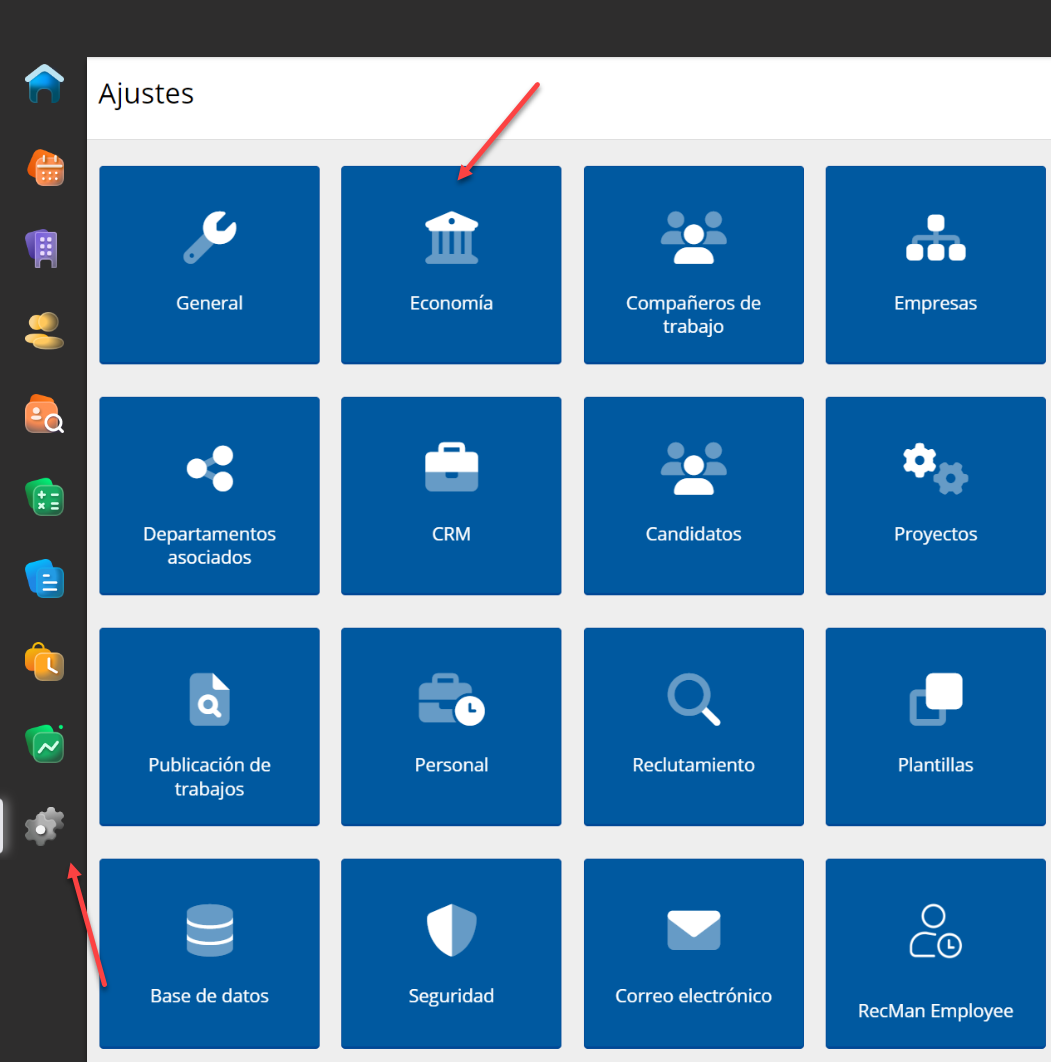Screen dimensions: 1051x1062
Task: Select the blue document sidebar icon
Action: click(x=44, y=579)
